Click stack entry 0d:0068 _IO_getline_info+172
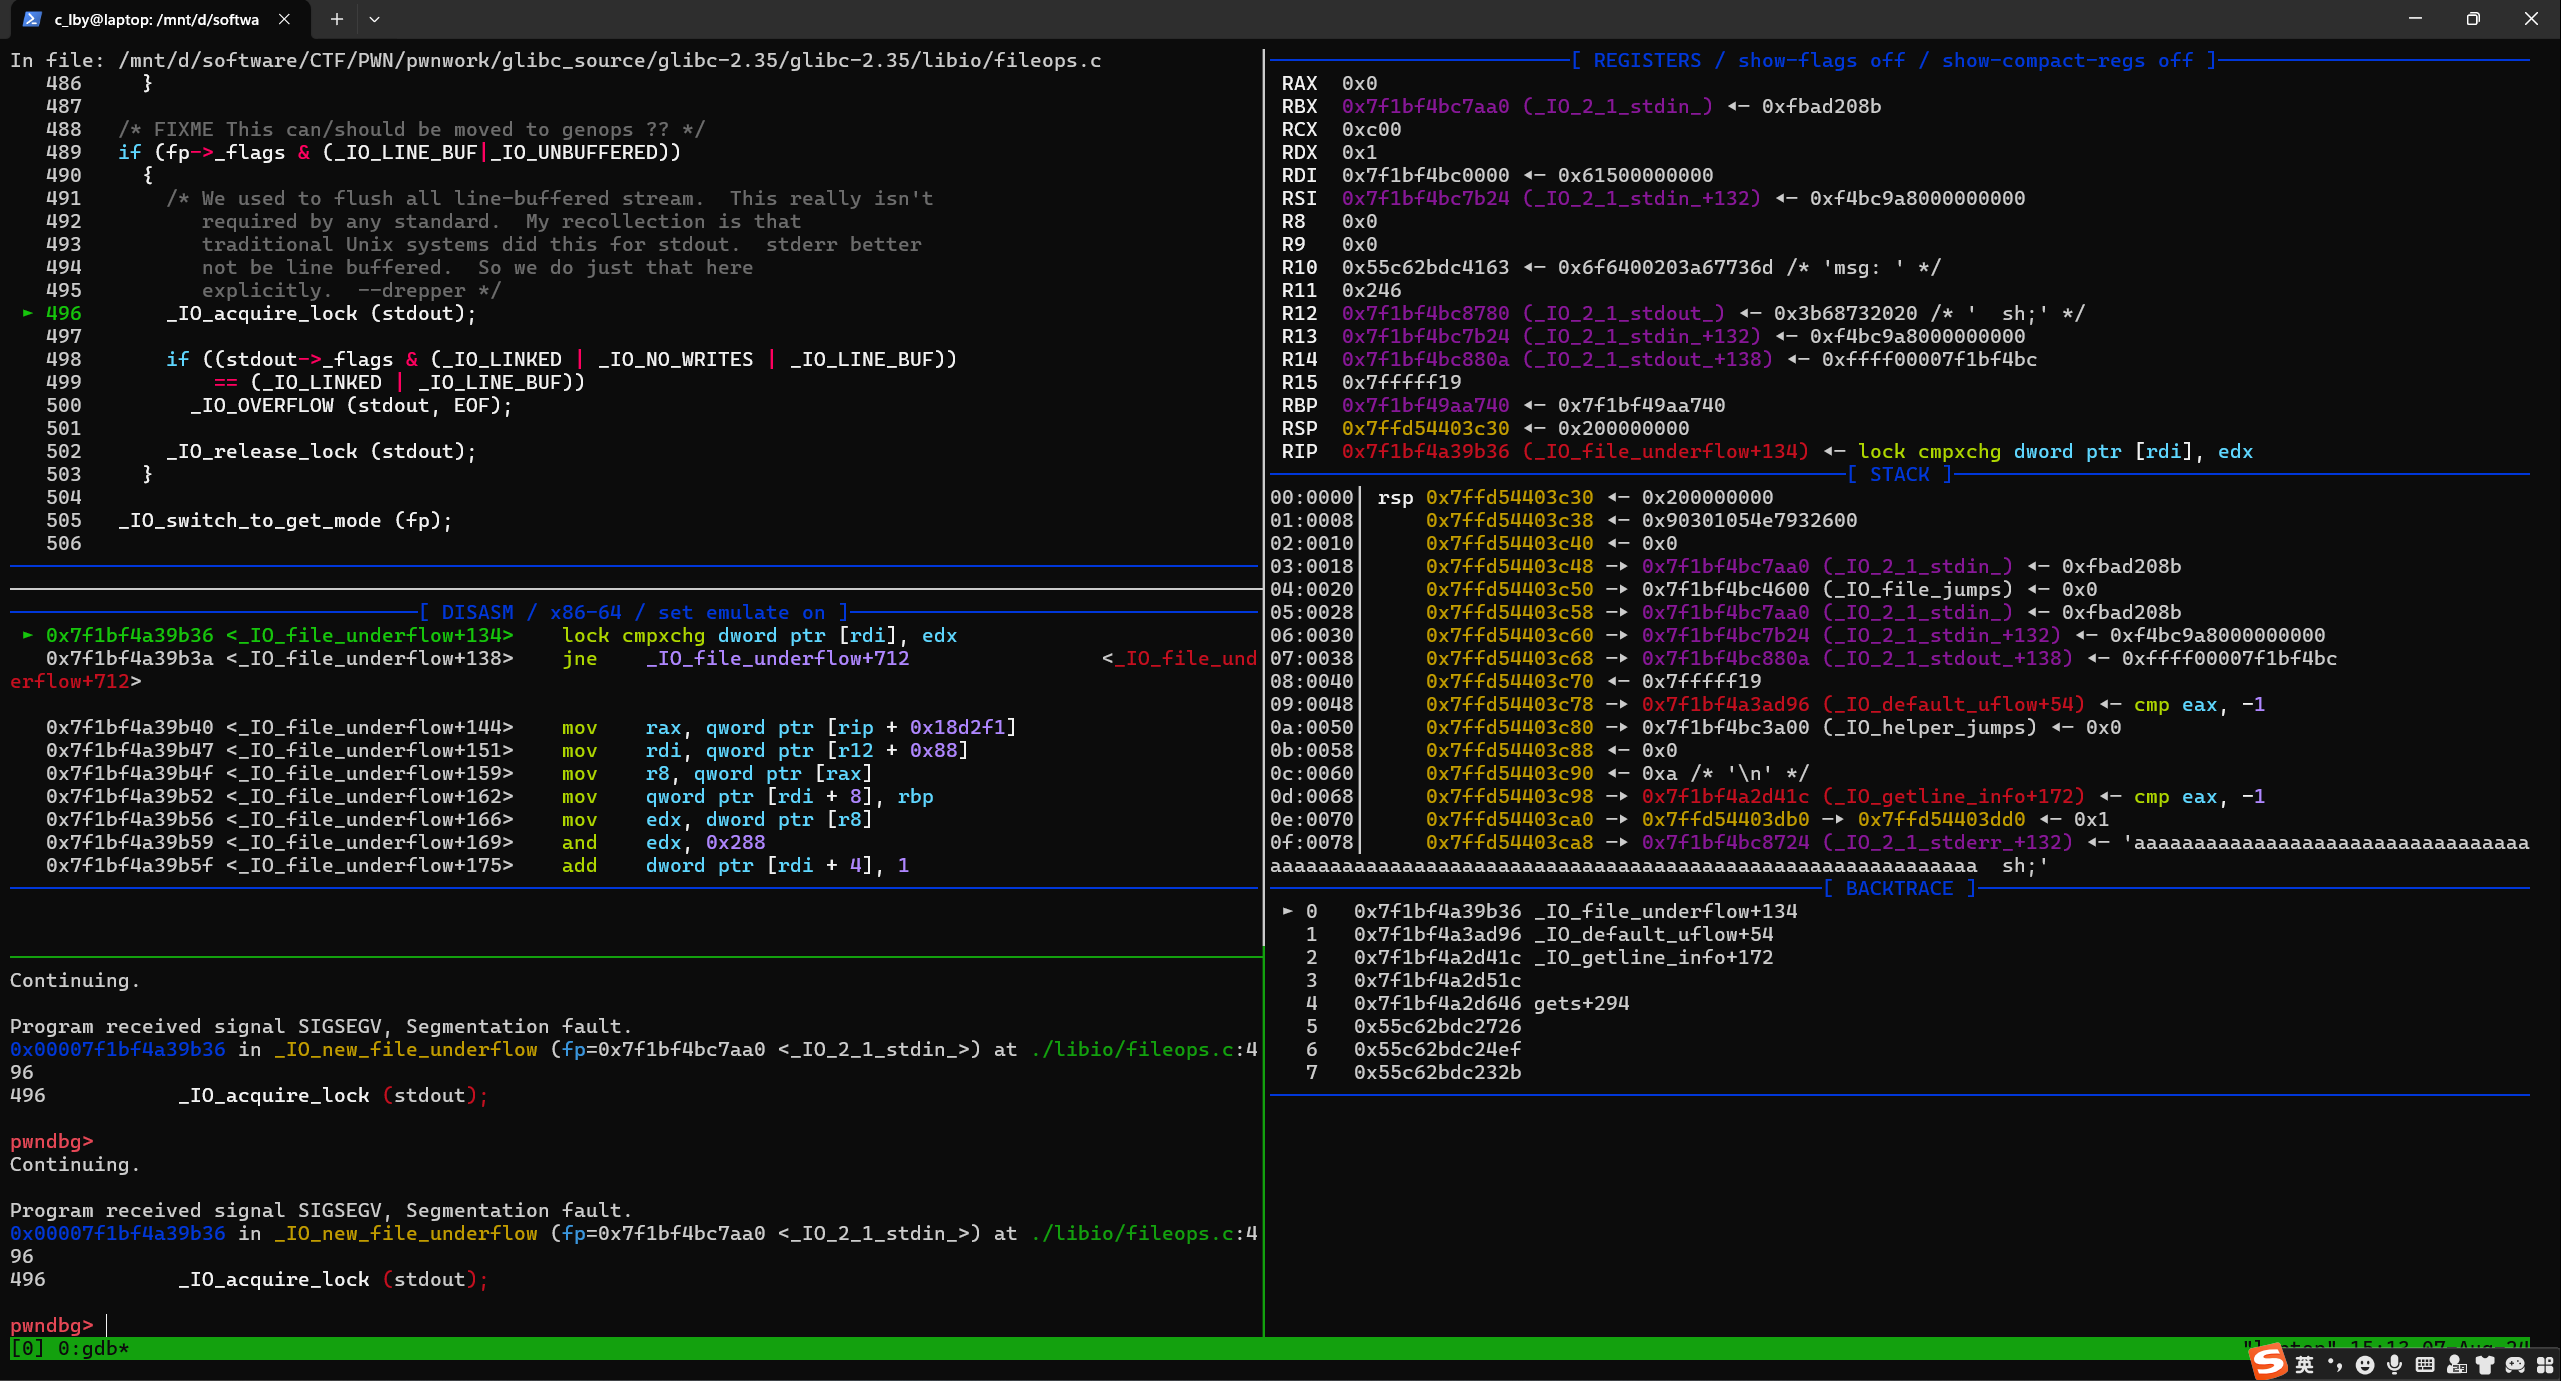Screen dimensions: 2561x1381 tap(1767, 796)
